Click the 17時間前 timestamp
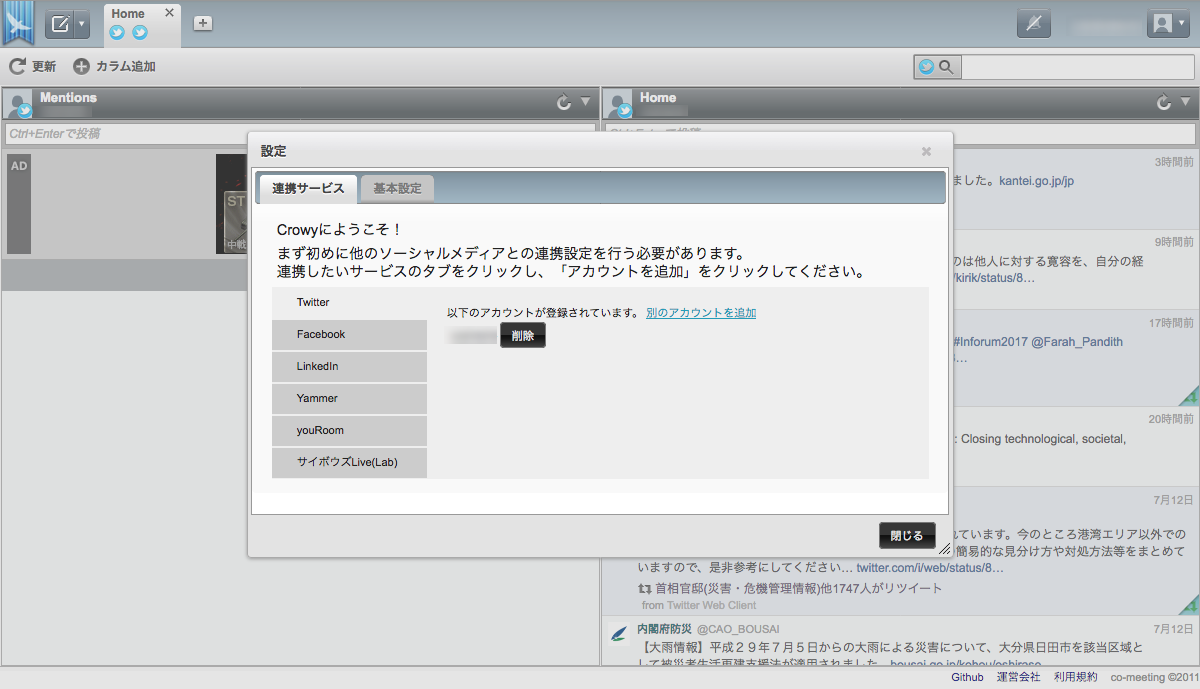 (x=1171, y=323)
